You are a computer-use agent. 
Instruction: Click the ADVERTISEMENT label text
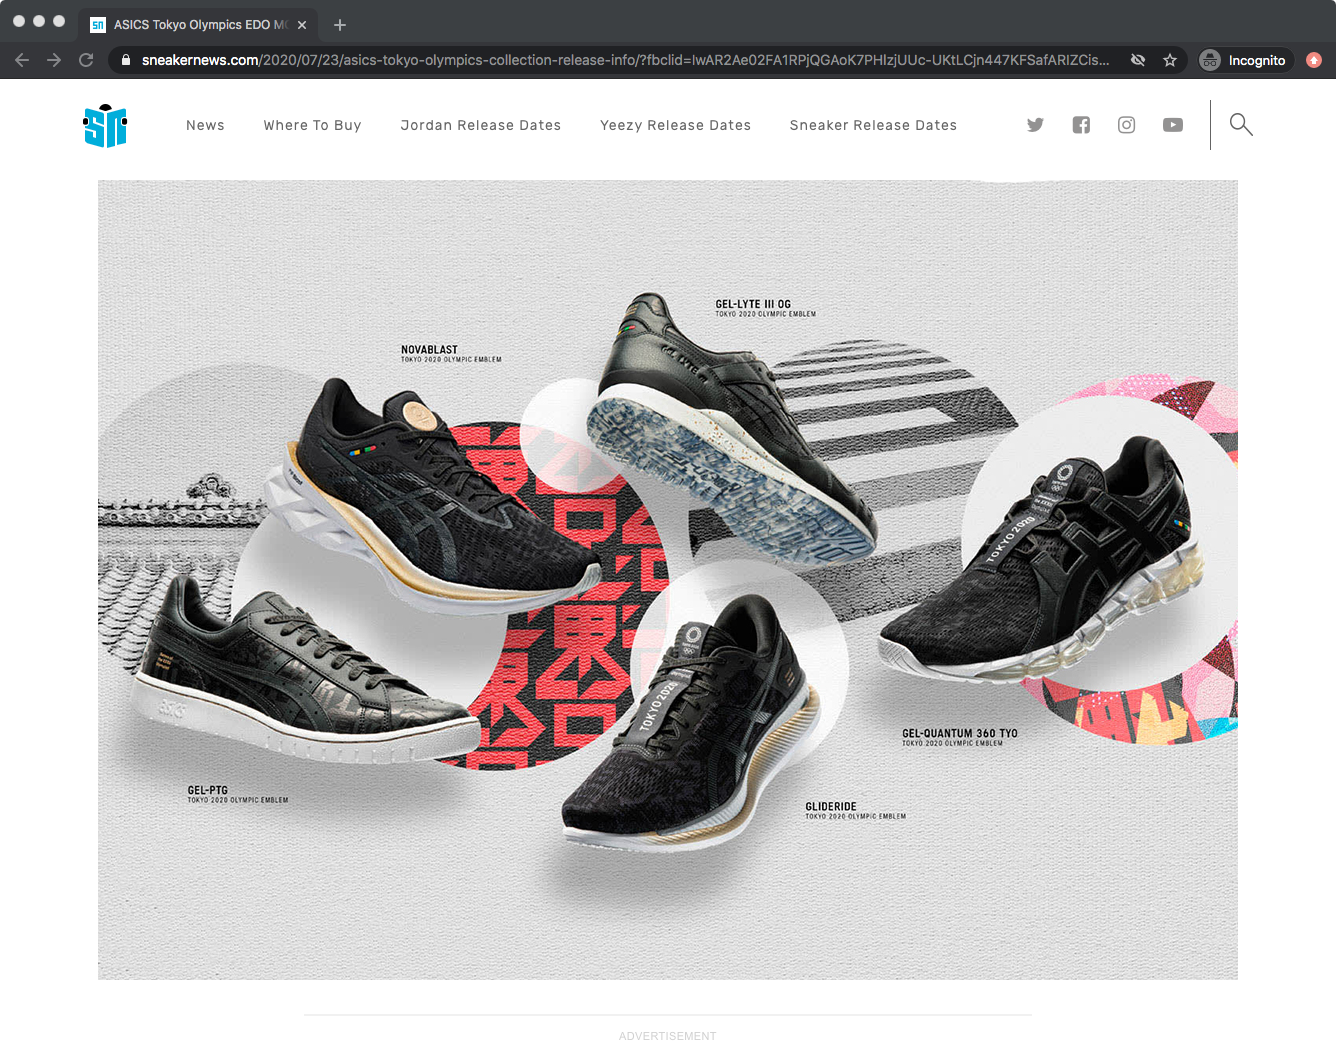(668, 1036)
